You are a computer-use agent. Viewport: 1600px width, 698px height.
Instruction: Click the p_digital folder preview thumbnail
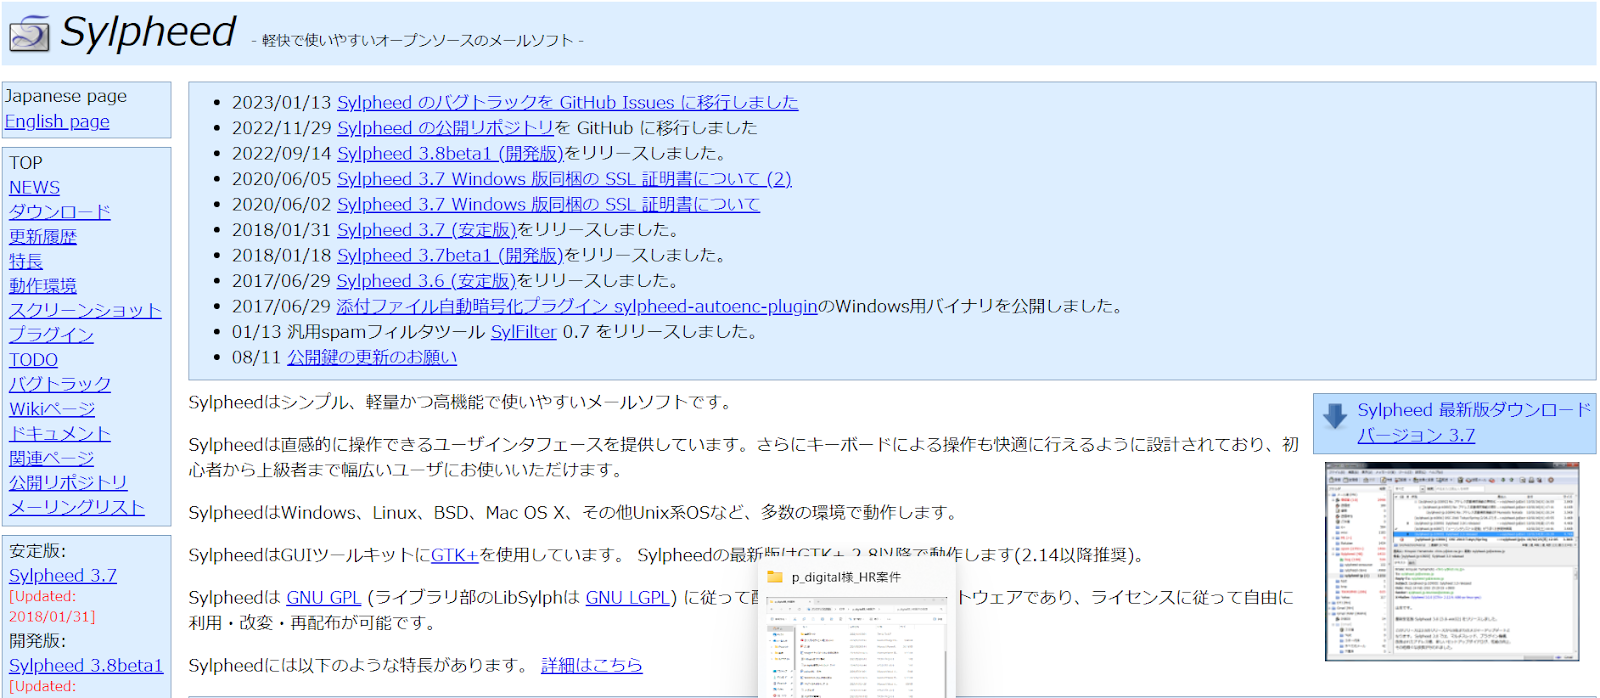(x=856, y=647)
